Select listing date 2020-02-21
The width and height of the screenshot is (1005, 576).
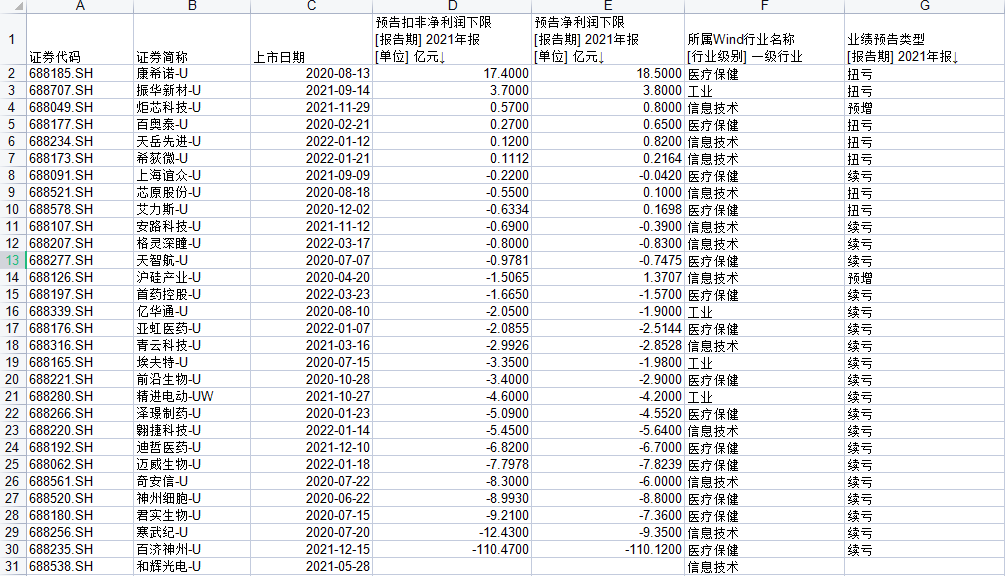(311, 124)
